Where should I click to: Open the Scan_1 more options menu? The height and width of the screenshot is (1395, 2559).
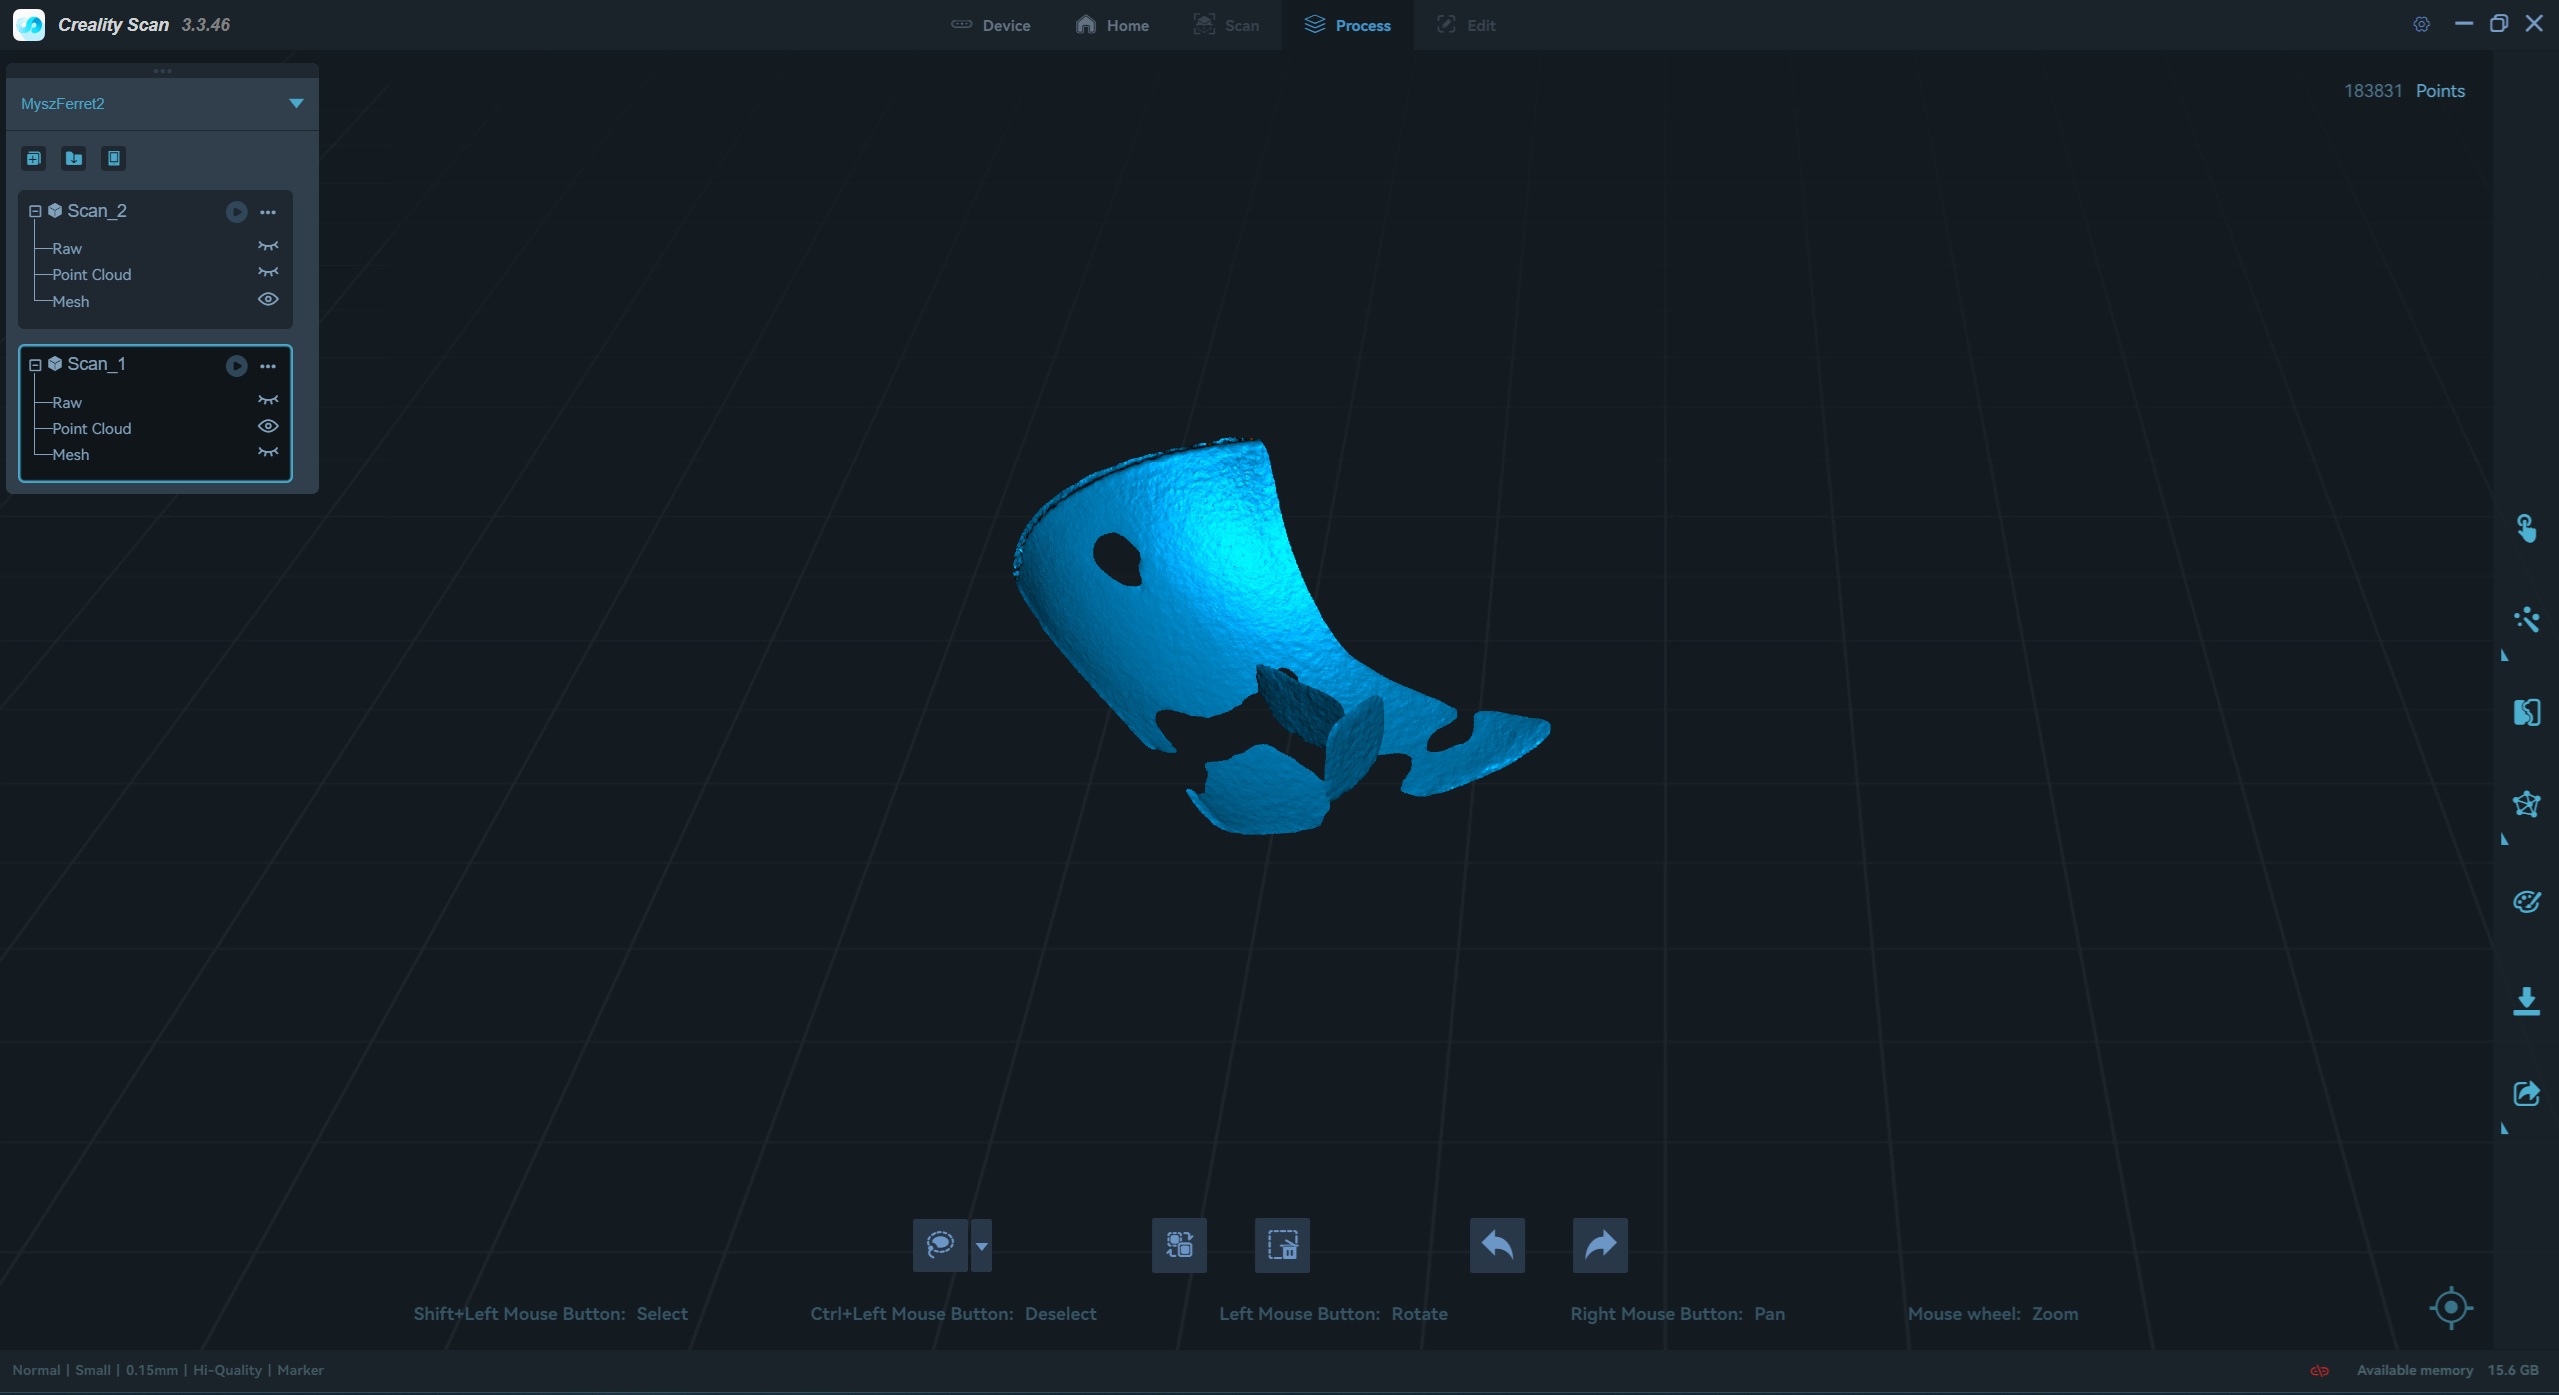[268, 366]
